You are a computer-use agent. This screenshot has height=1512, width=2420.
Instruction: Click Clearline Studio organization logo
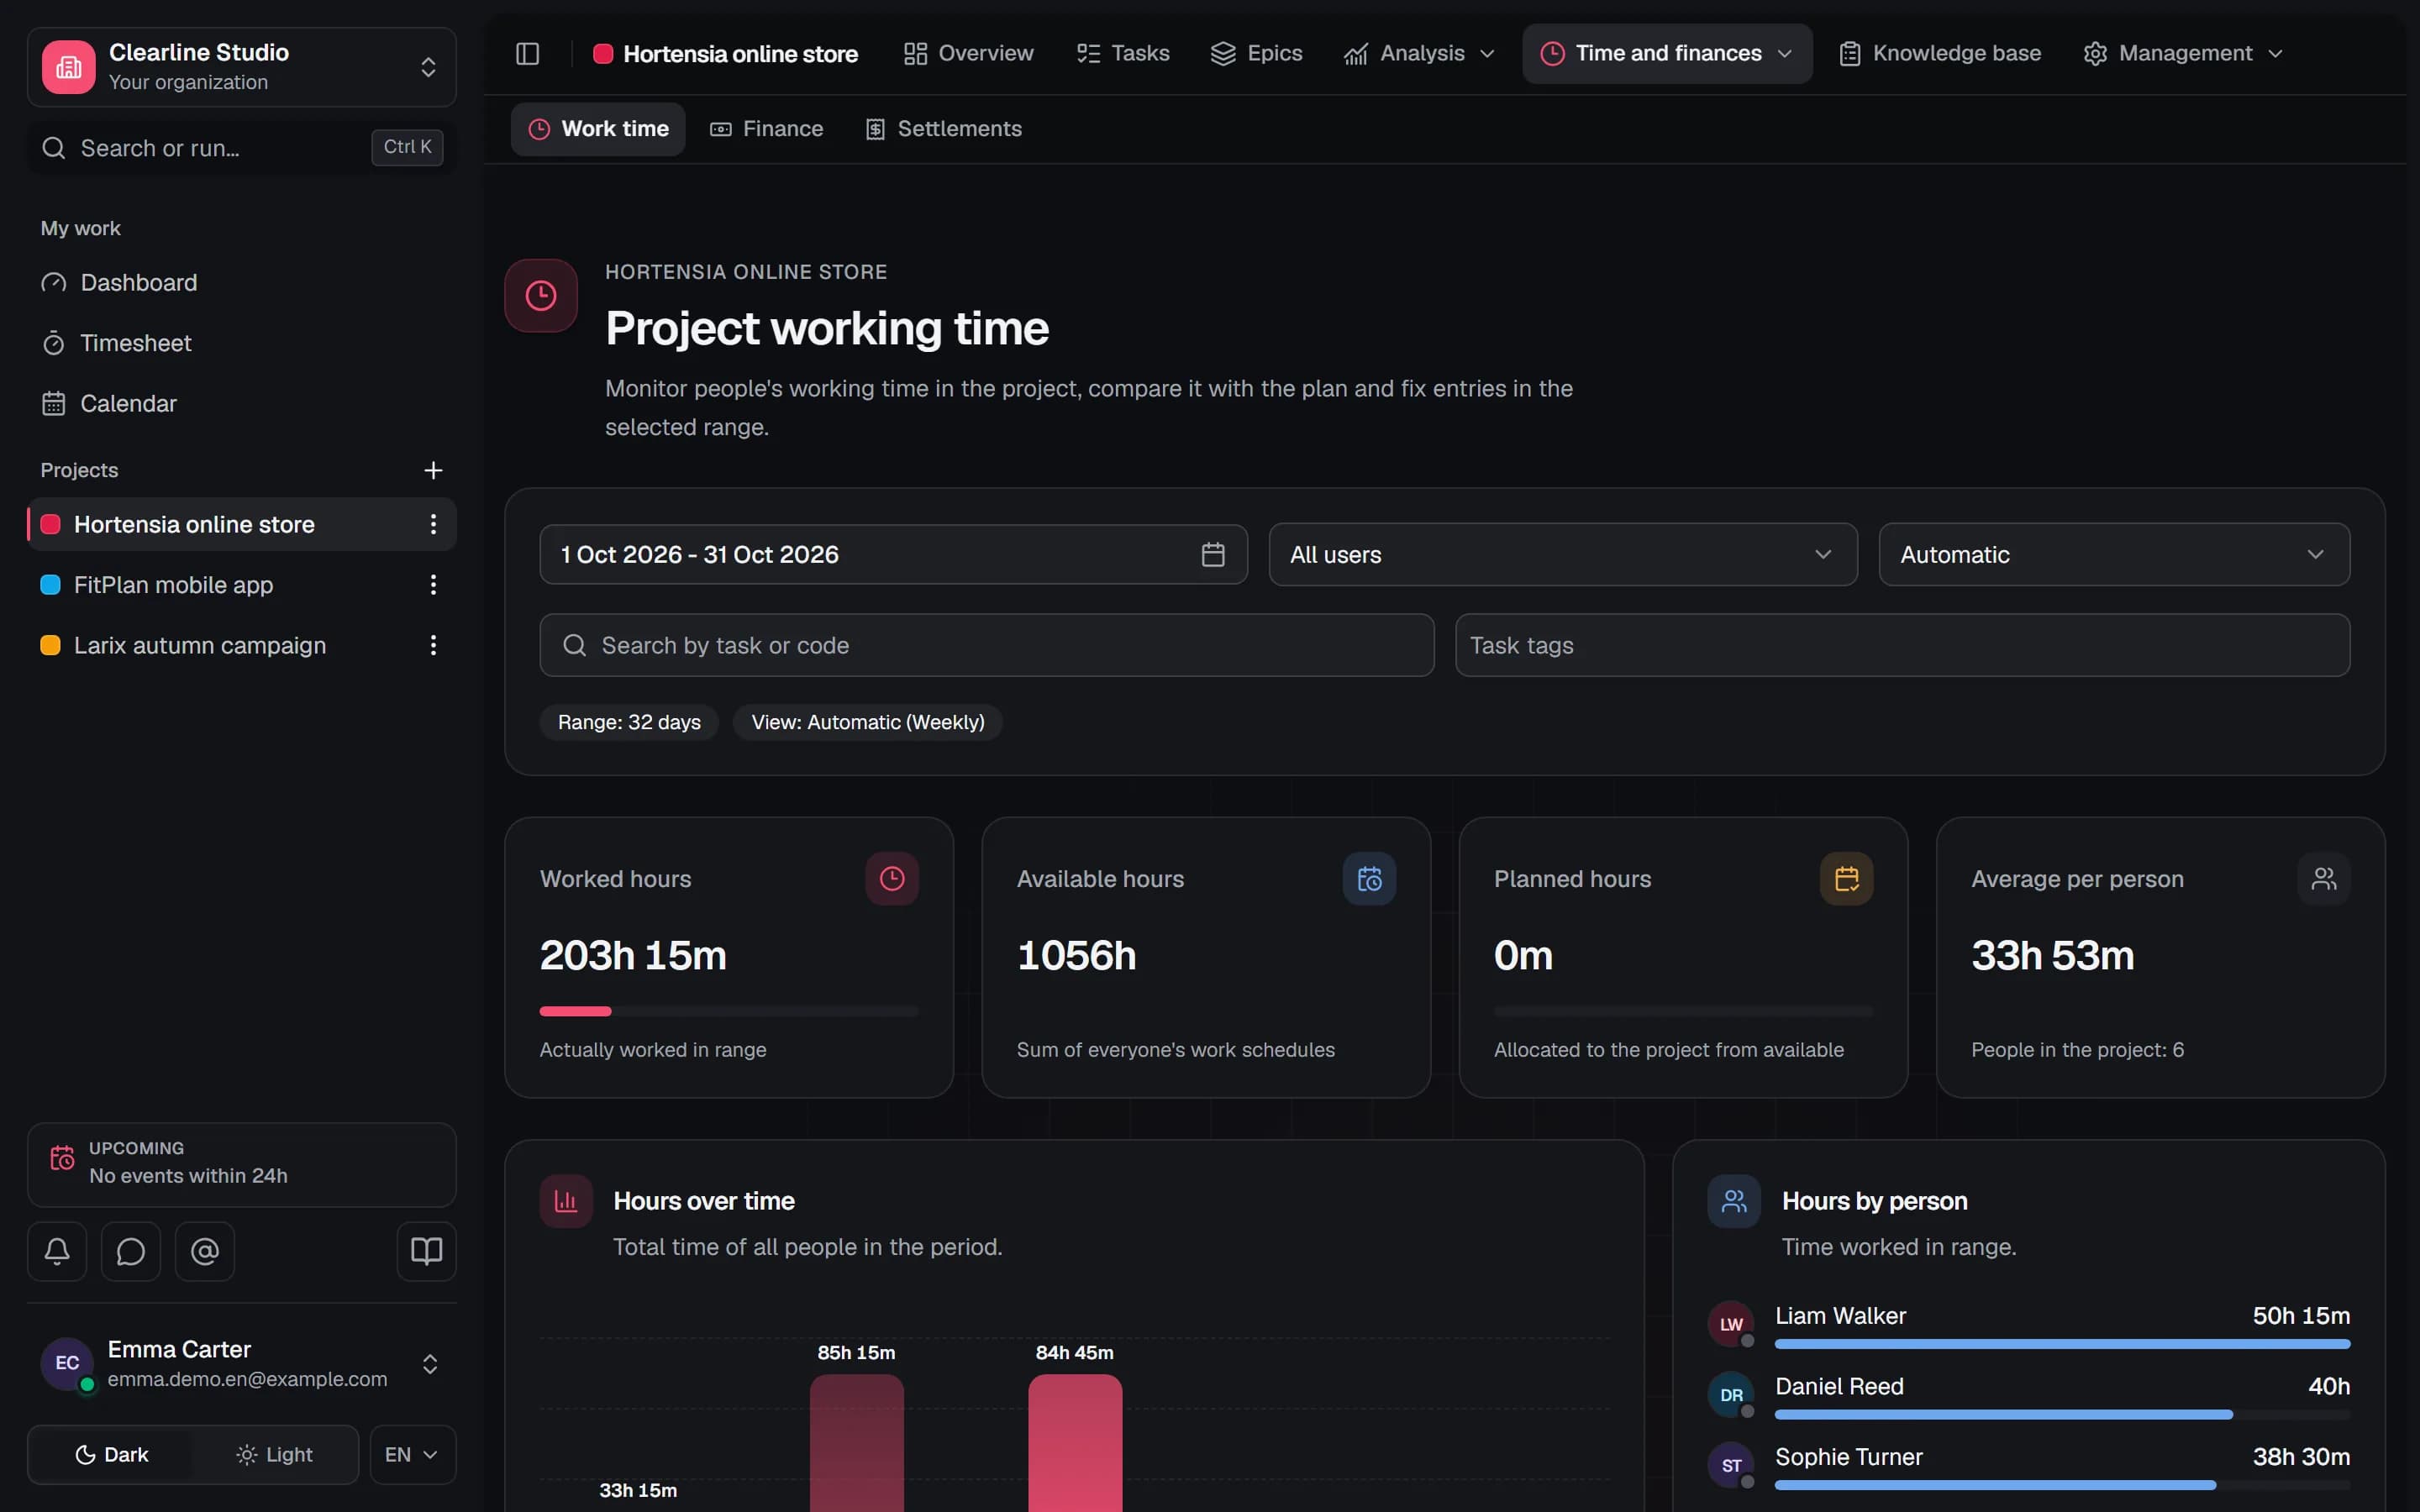coord(69,67)
